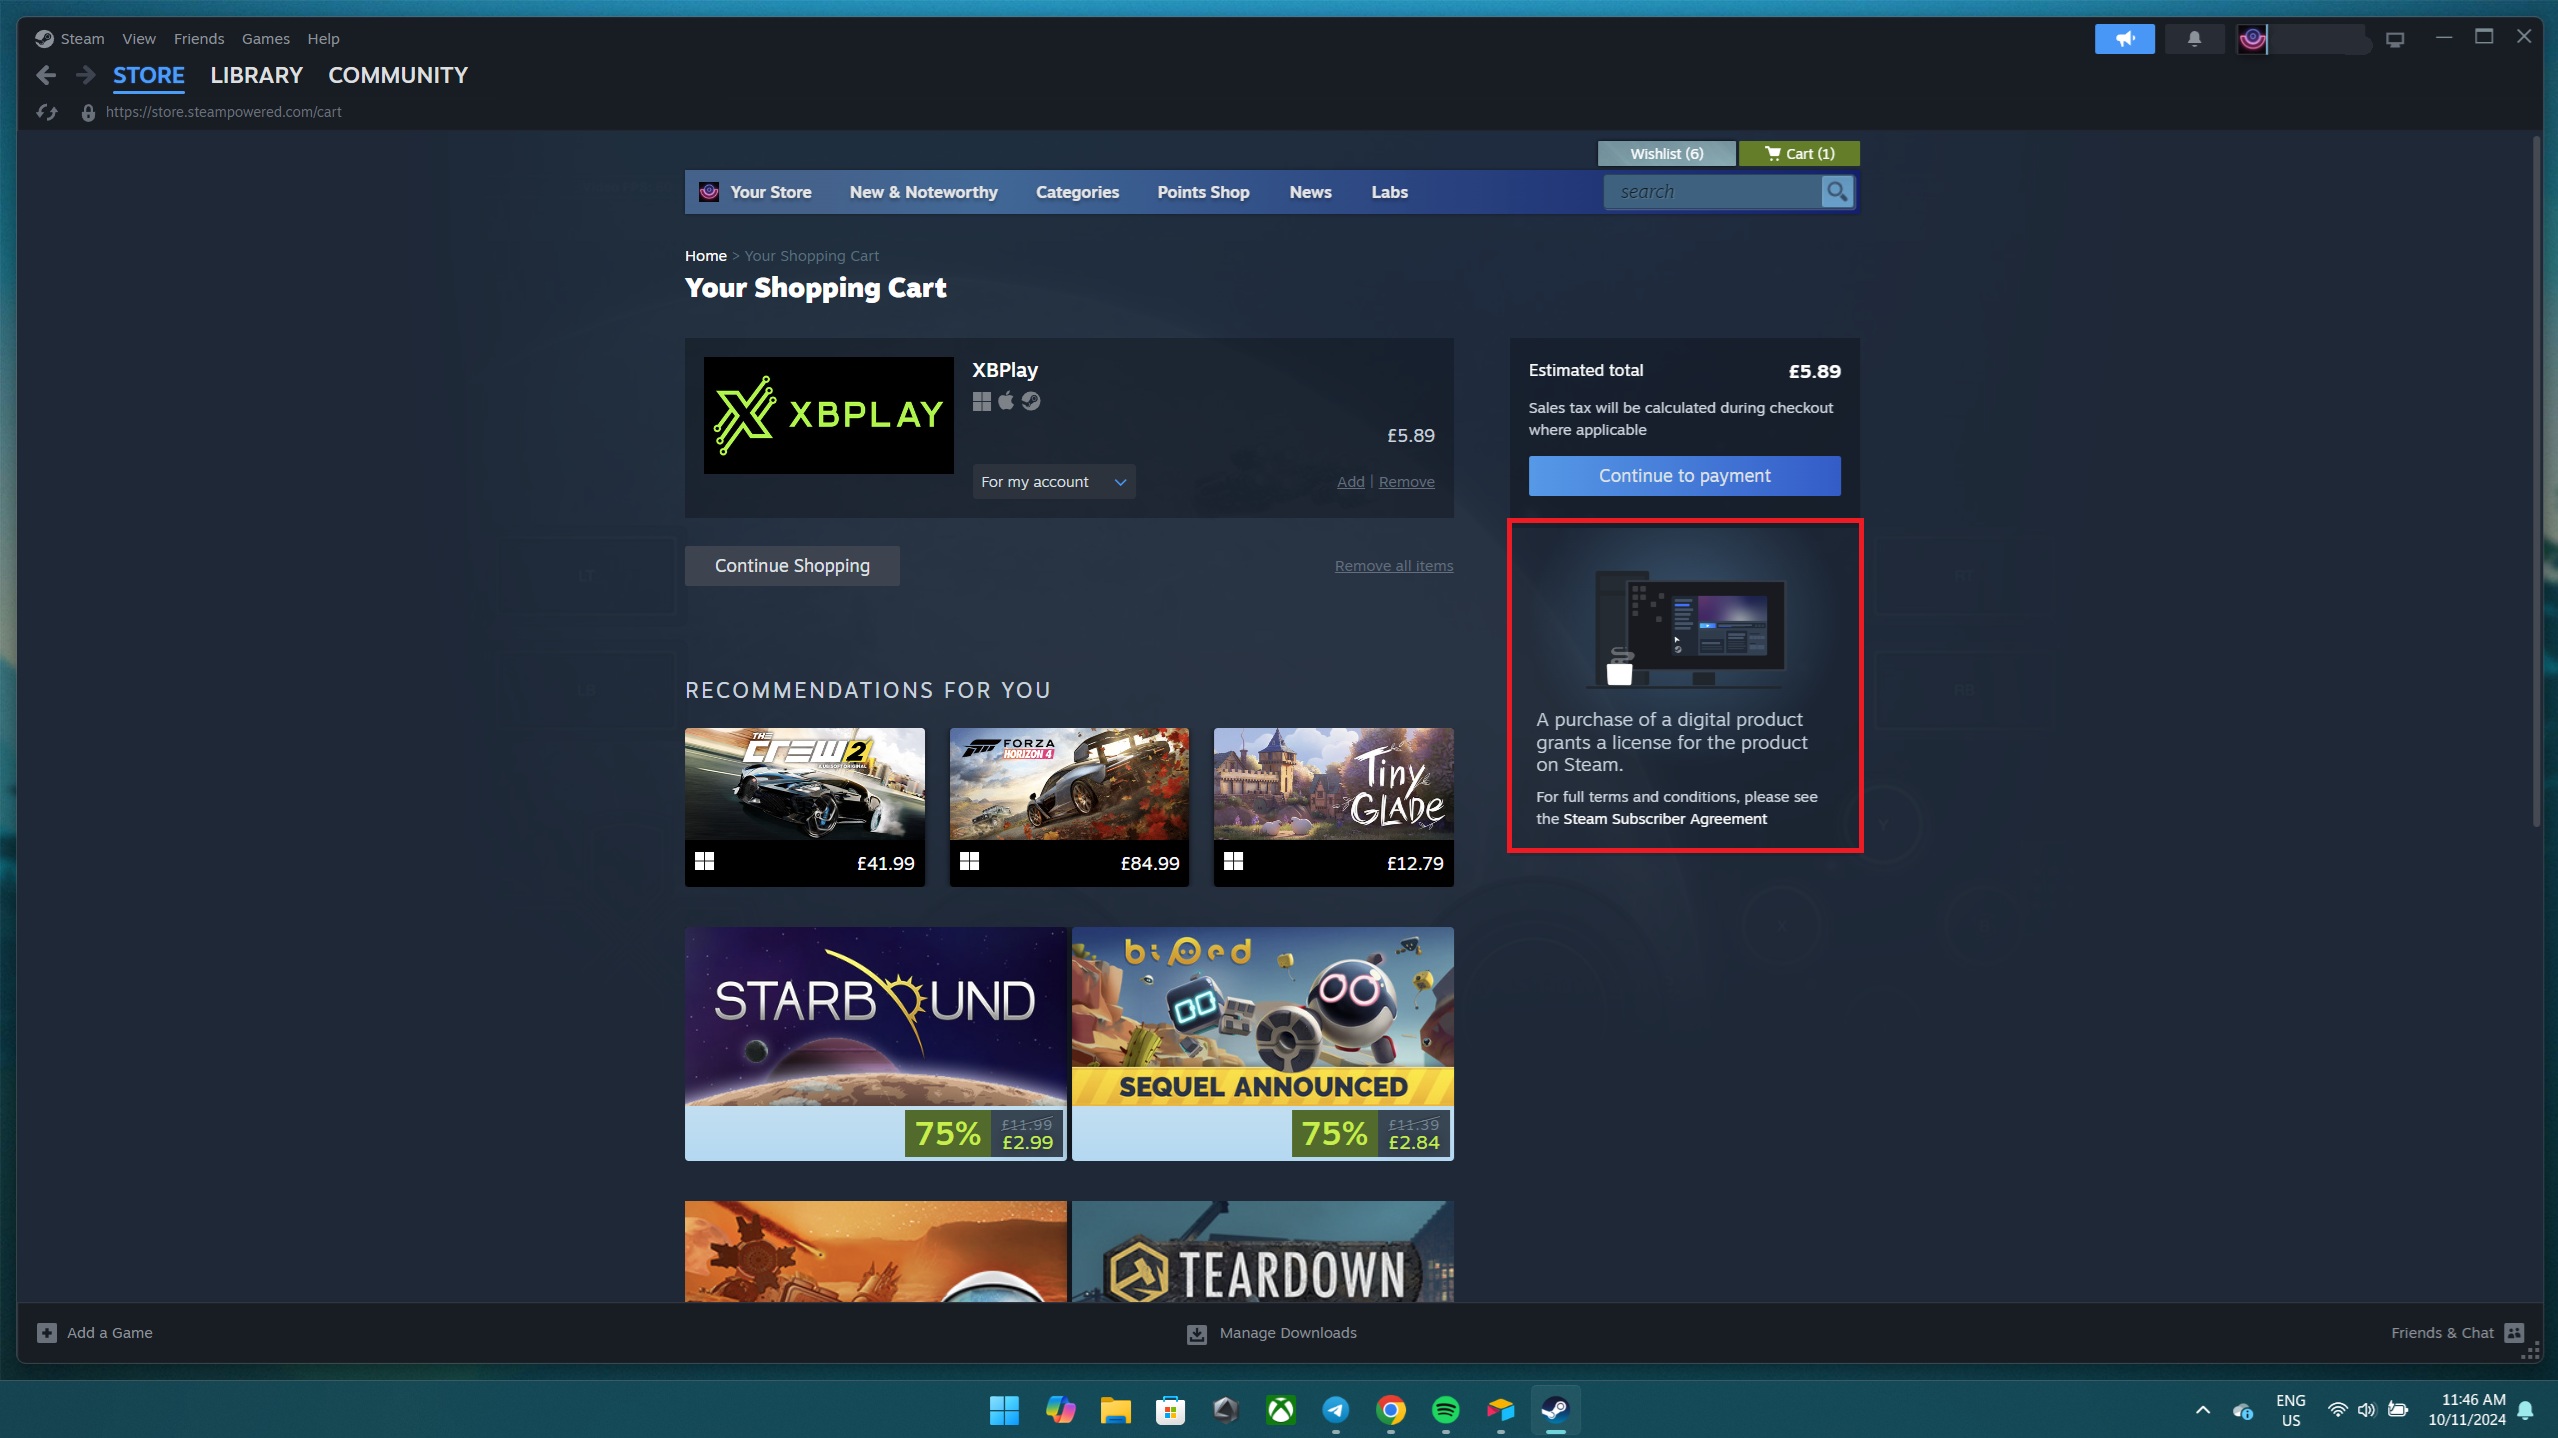Open the Community menu tab

[x=397, y=75]
